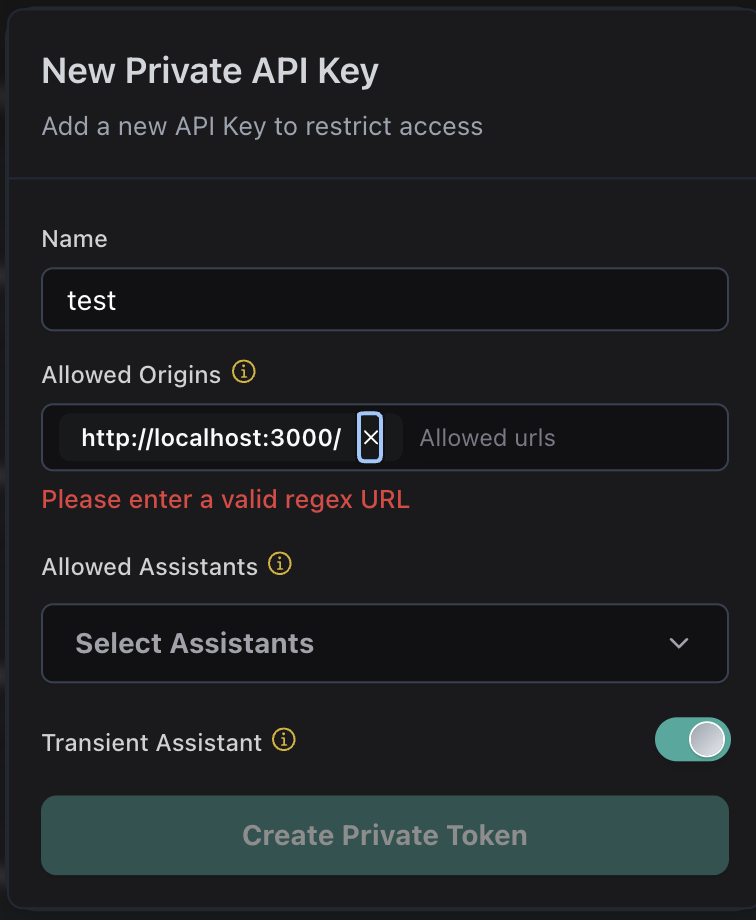This screenshot has height=920, width=756.
Task: Click the New Private API Key heading
Action: 210,72
